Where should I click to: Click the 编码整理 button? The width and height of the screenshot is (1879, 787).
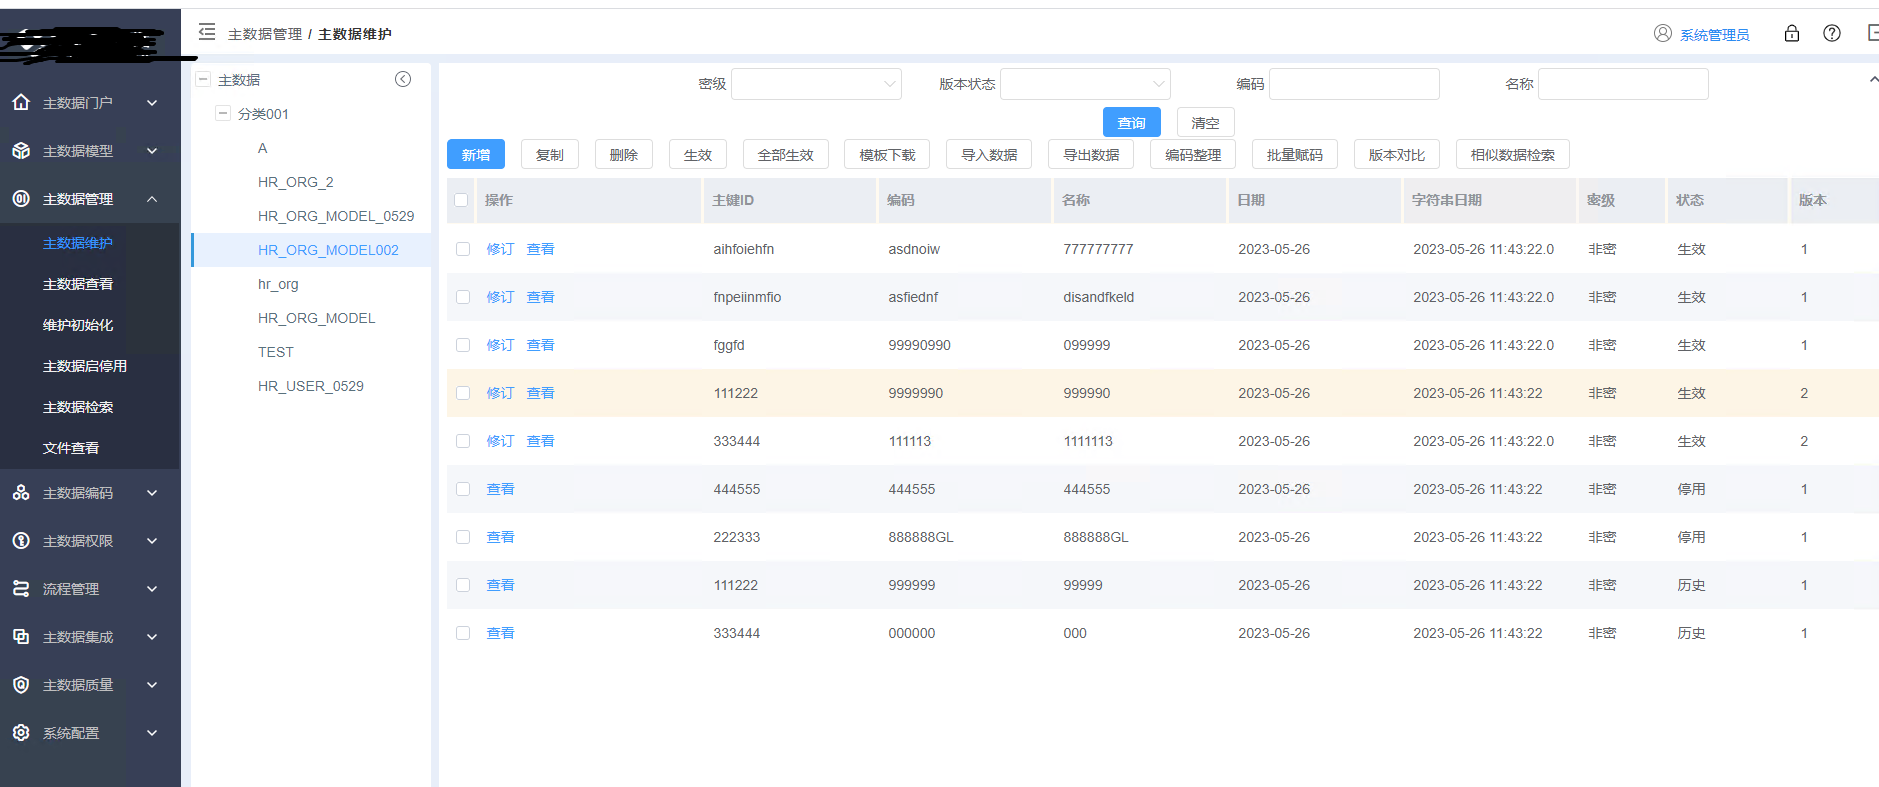1193,154
